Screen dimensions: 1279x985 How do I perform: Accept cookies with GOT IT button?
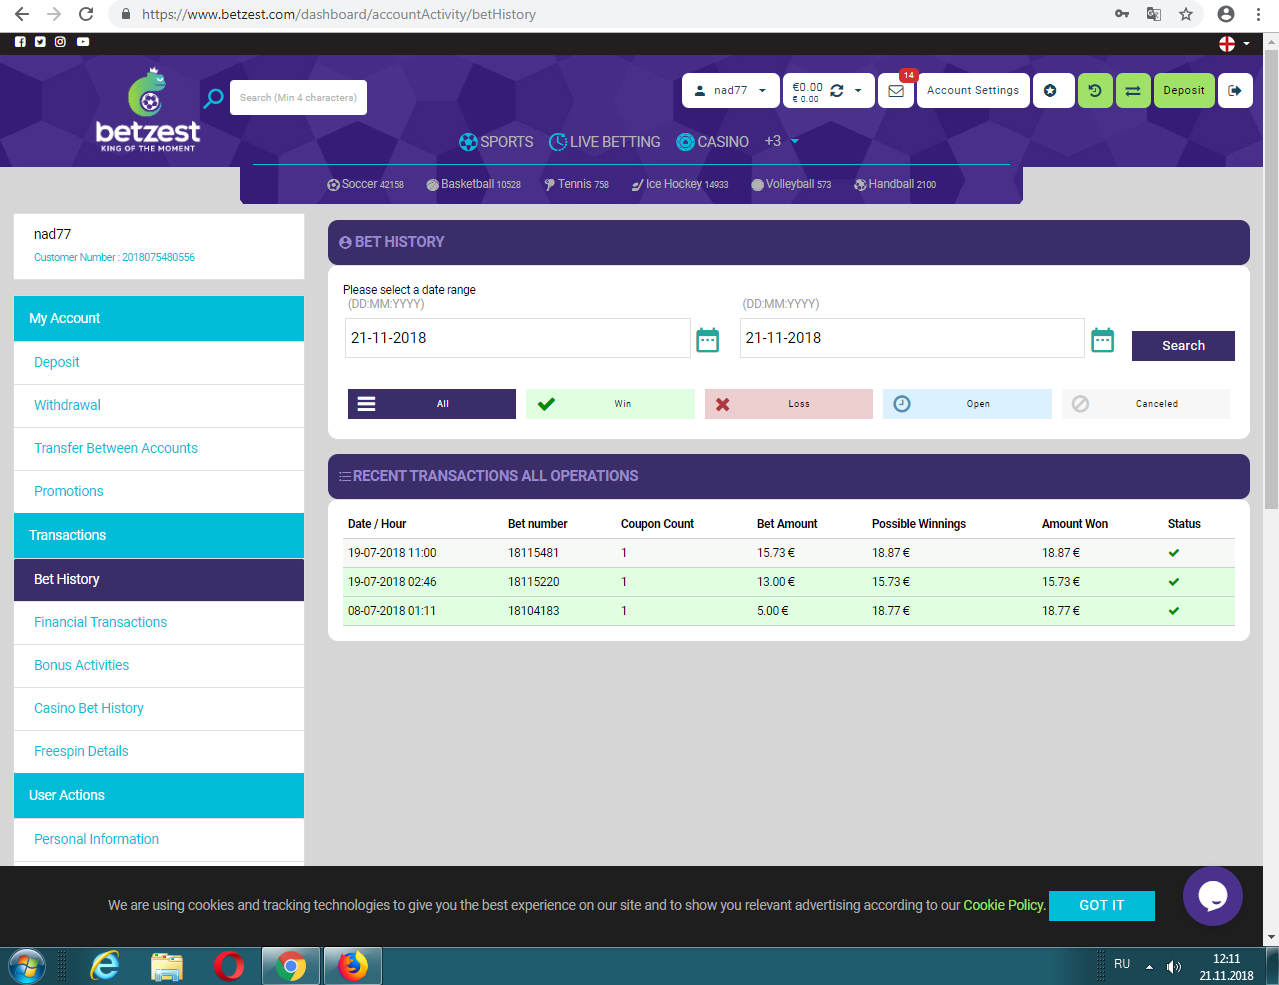coord(1101,905)
